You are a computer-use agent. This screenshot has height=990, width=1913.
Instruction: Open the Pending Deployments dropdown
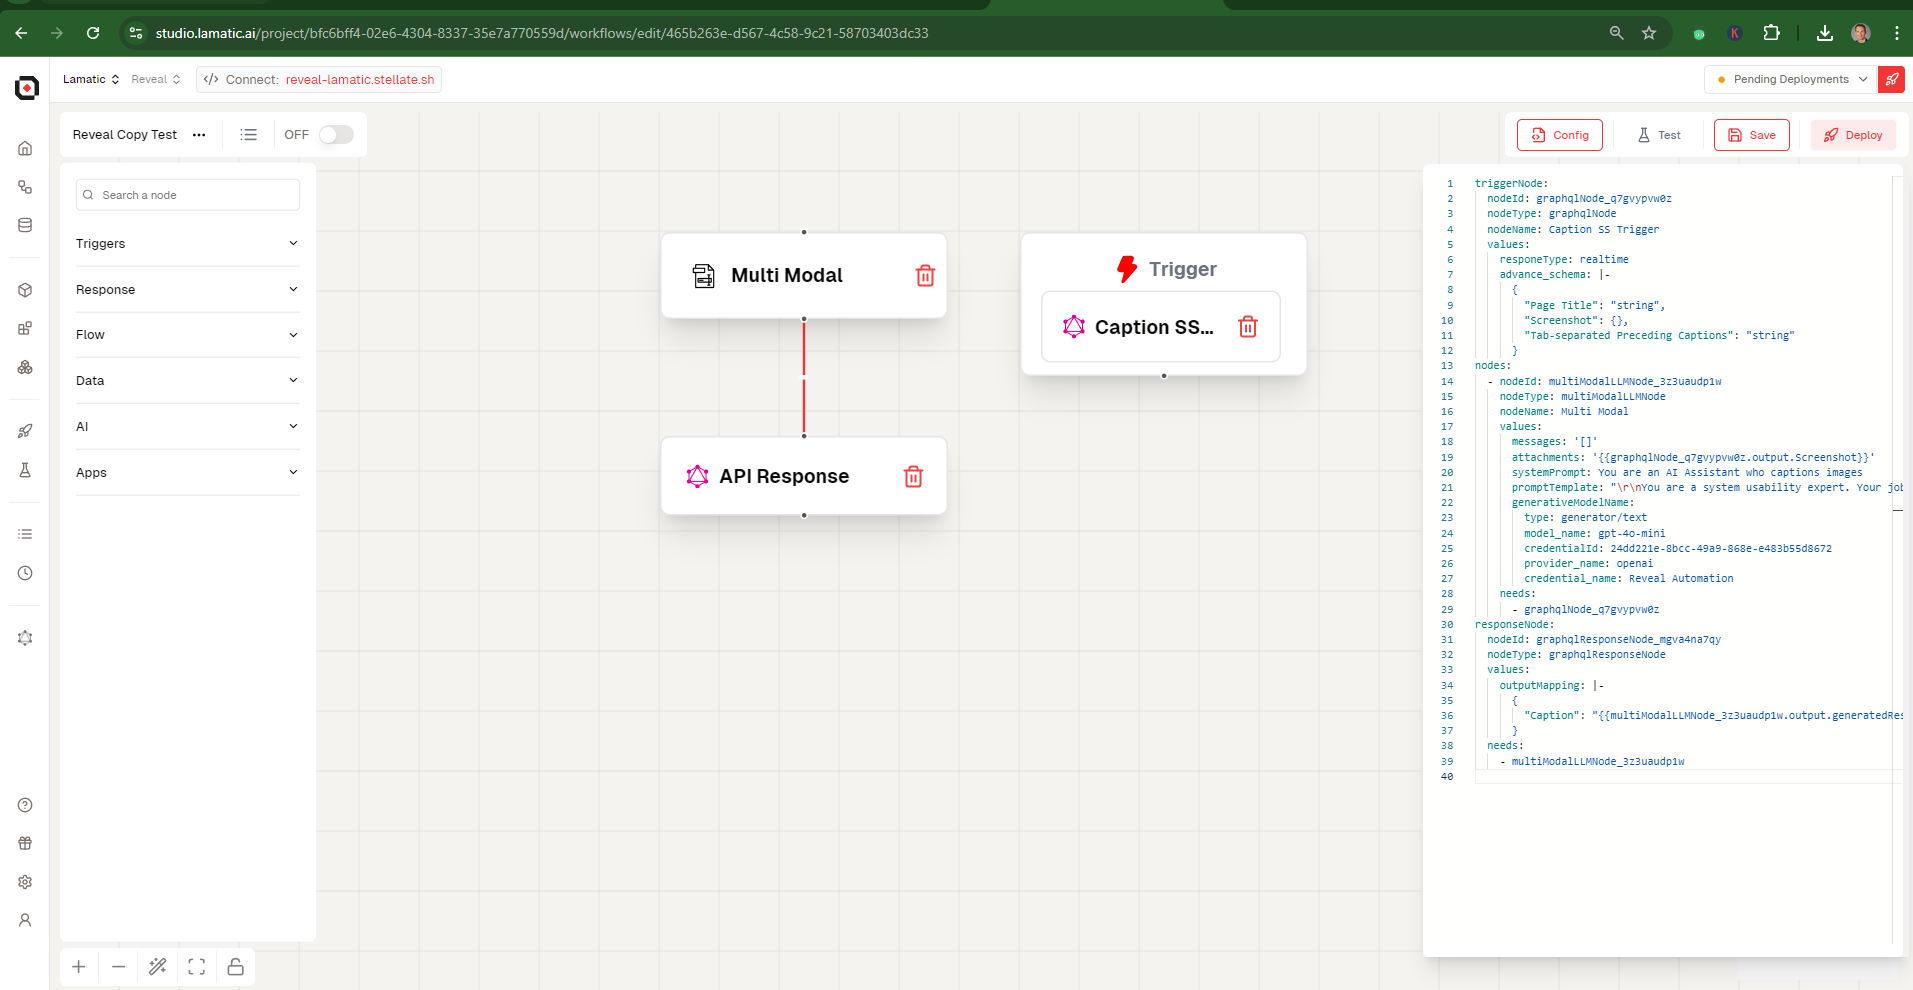[1790, 80]
